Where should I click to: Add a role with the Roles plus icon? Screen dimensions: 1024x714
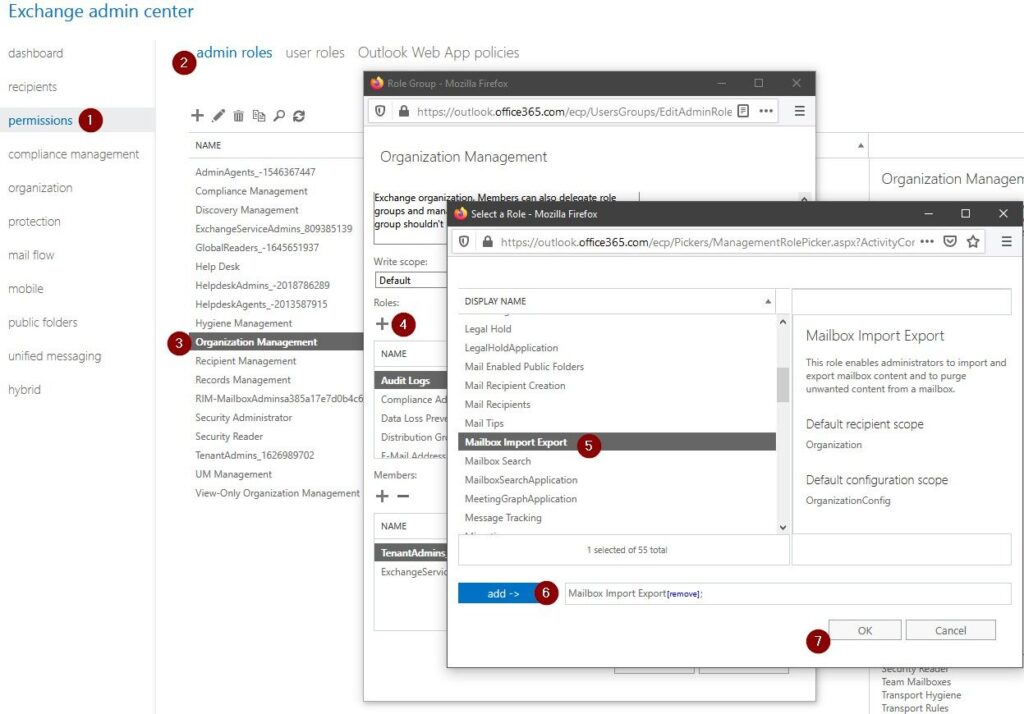coord(382,324)
